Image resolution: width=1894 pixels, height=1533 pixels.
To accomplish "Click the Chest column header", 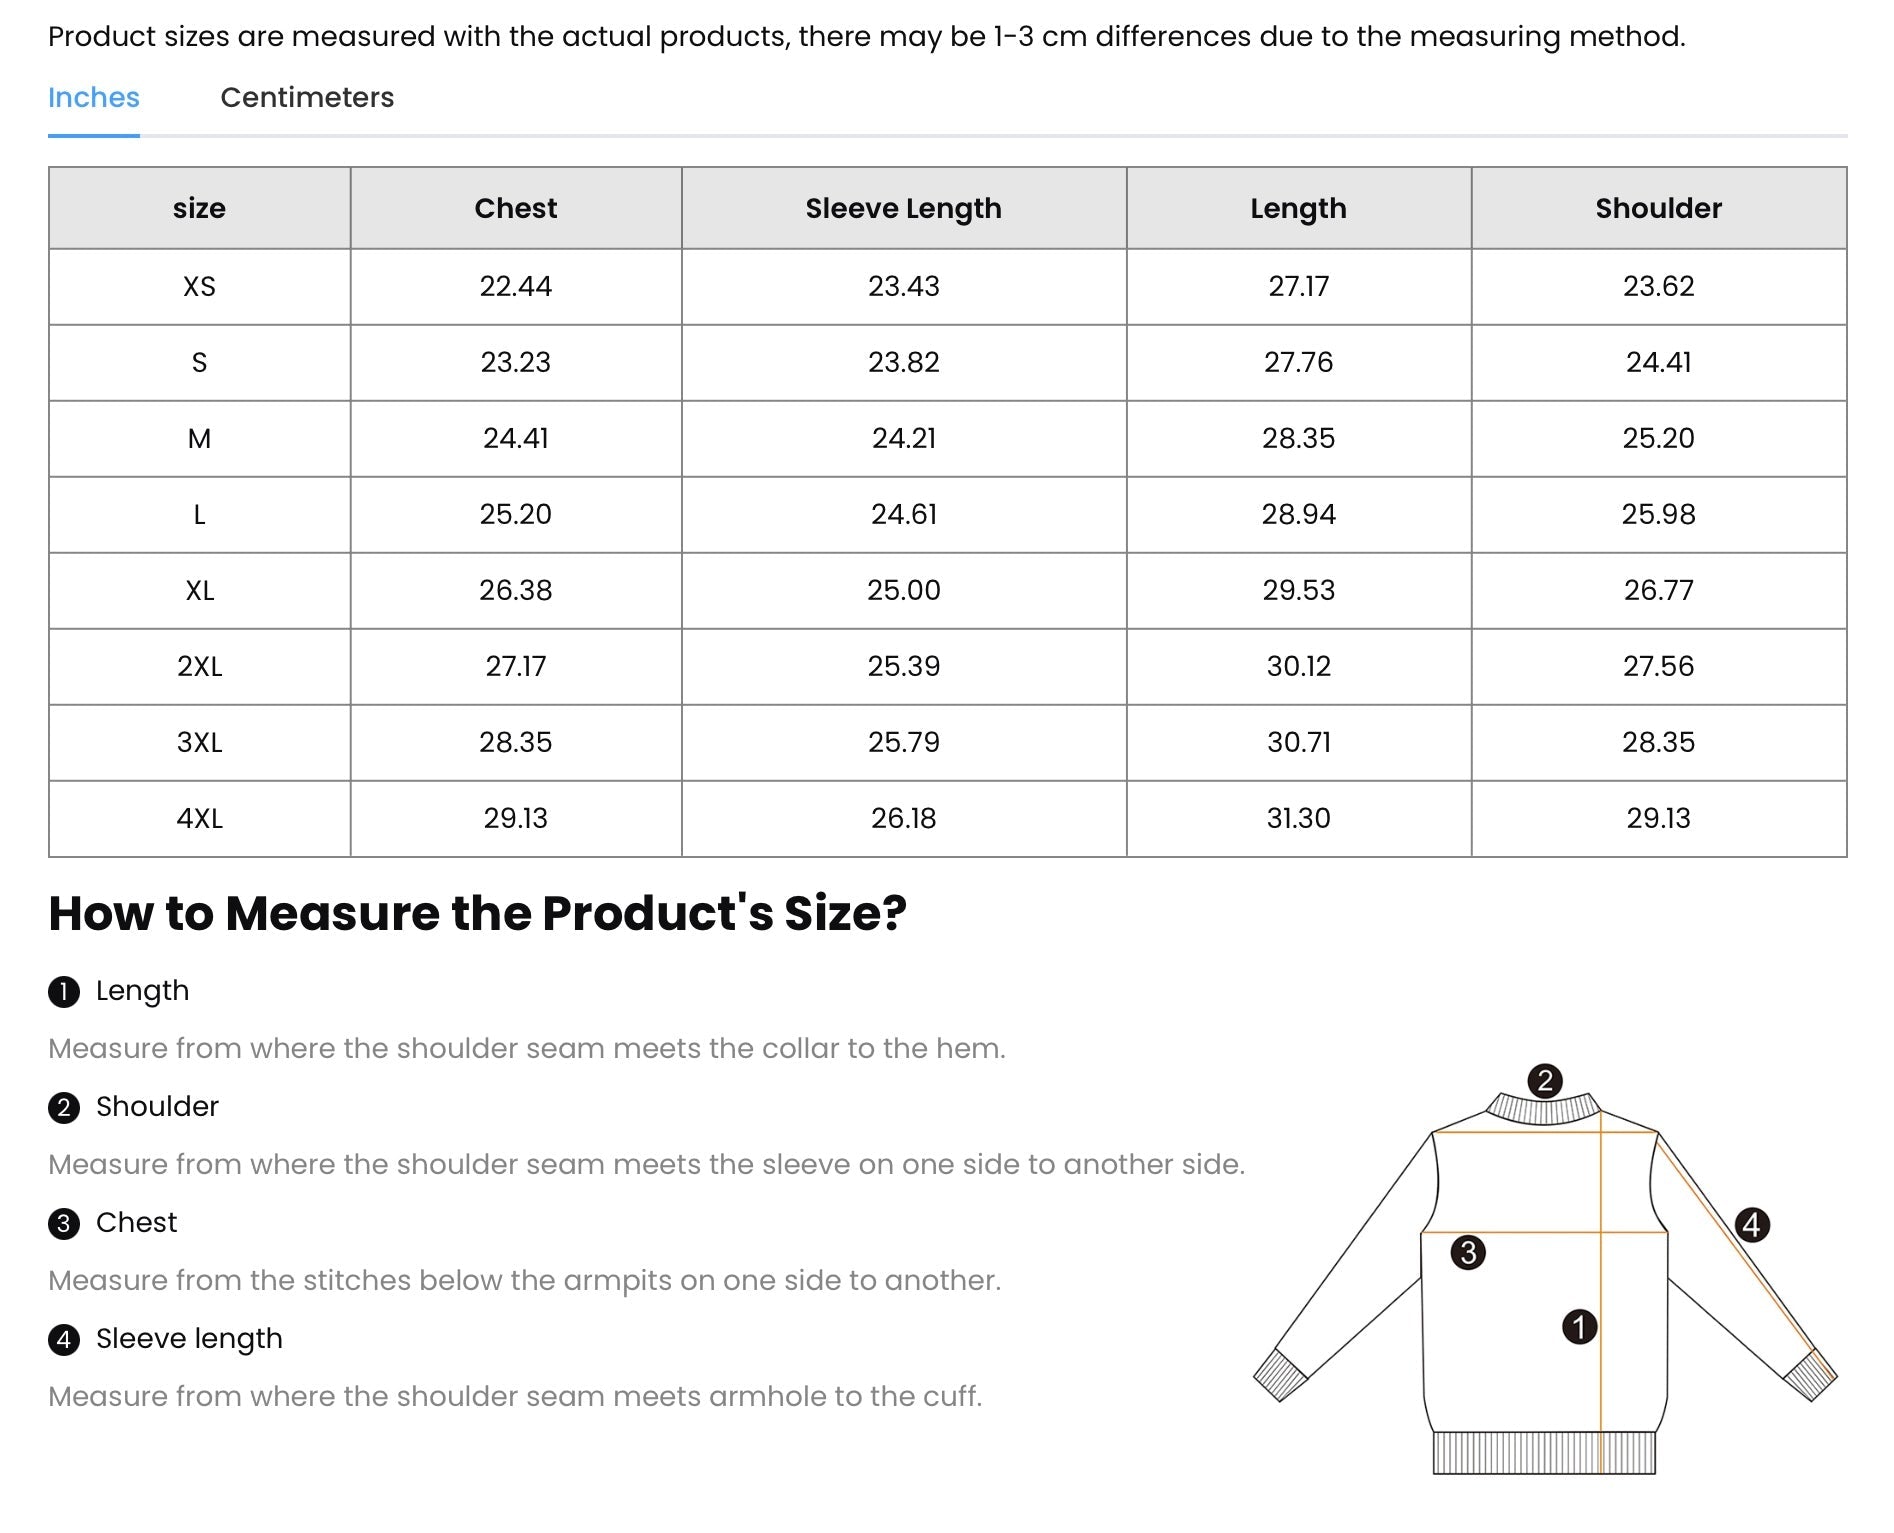I will [515, 208].
